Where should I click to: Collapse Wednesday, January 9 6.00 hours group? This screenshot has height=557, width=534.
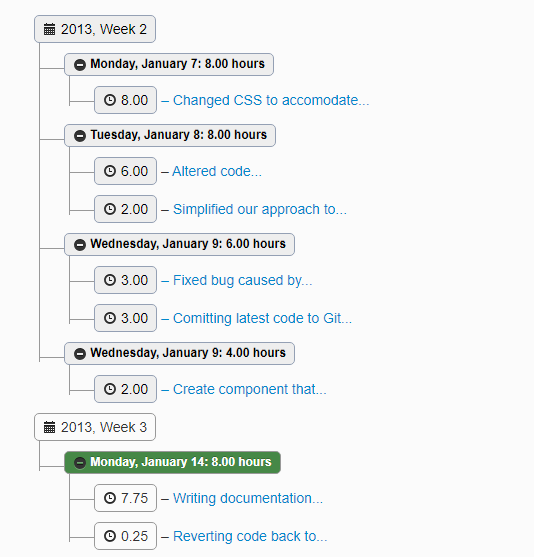pyautogui.click(x=80, y=245)
